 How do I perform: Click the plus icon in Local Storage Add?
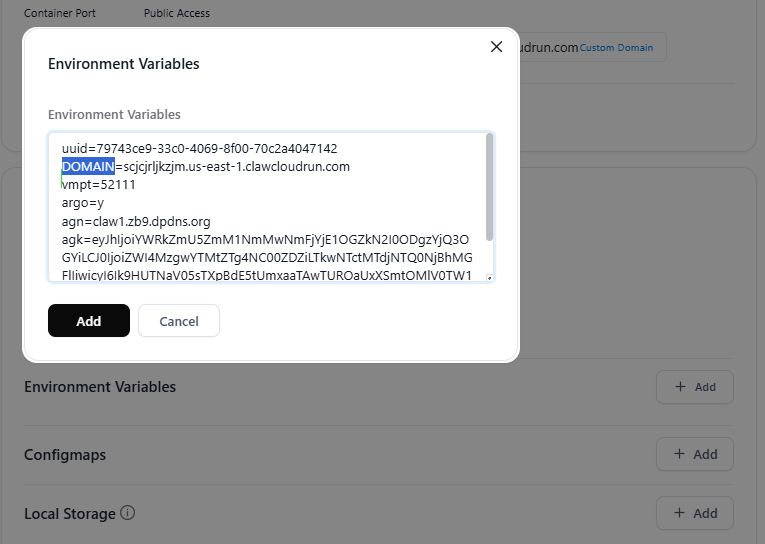pyautogui.click(x=679, y=512)
